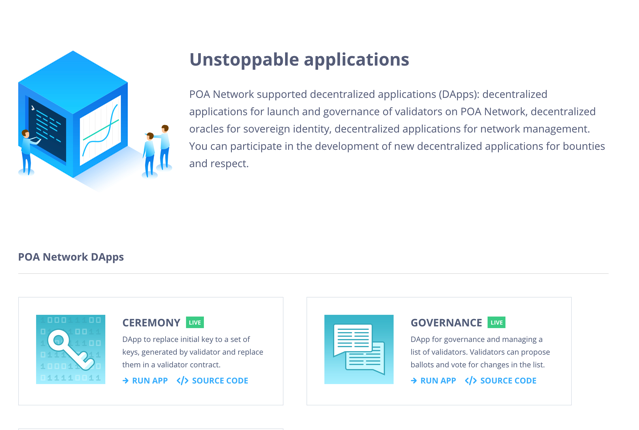Click the Unstoppable applications heading
Image resolution: width=639 pixels, height=430 pixels.
click(299, 60)
